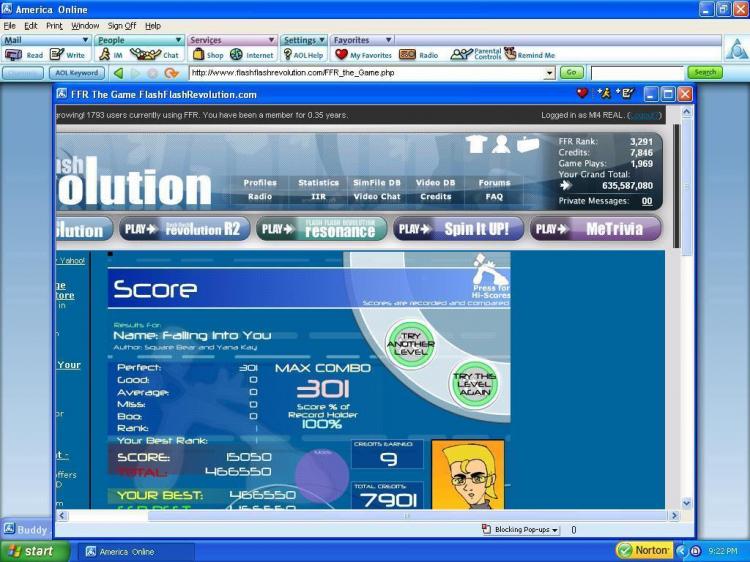The width and height of the screenshot is (750, 562).
Task: Click the user profile silhouette icon
Action: (x=501, y=145)
